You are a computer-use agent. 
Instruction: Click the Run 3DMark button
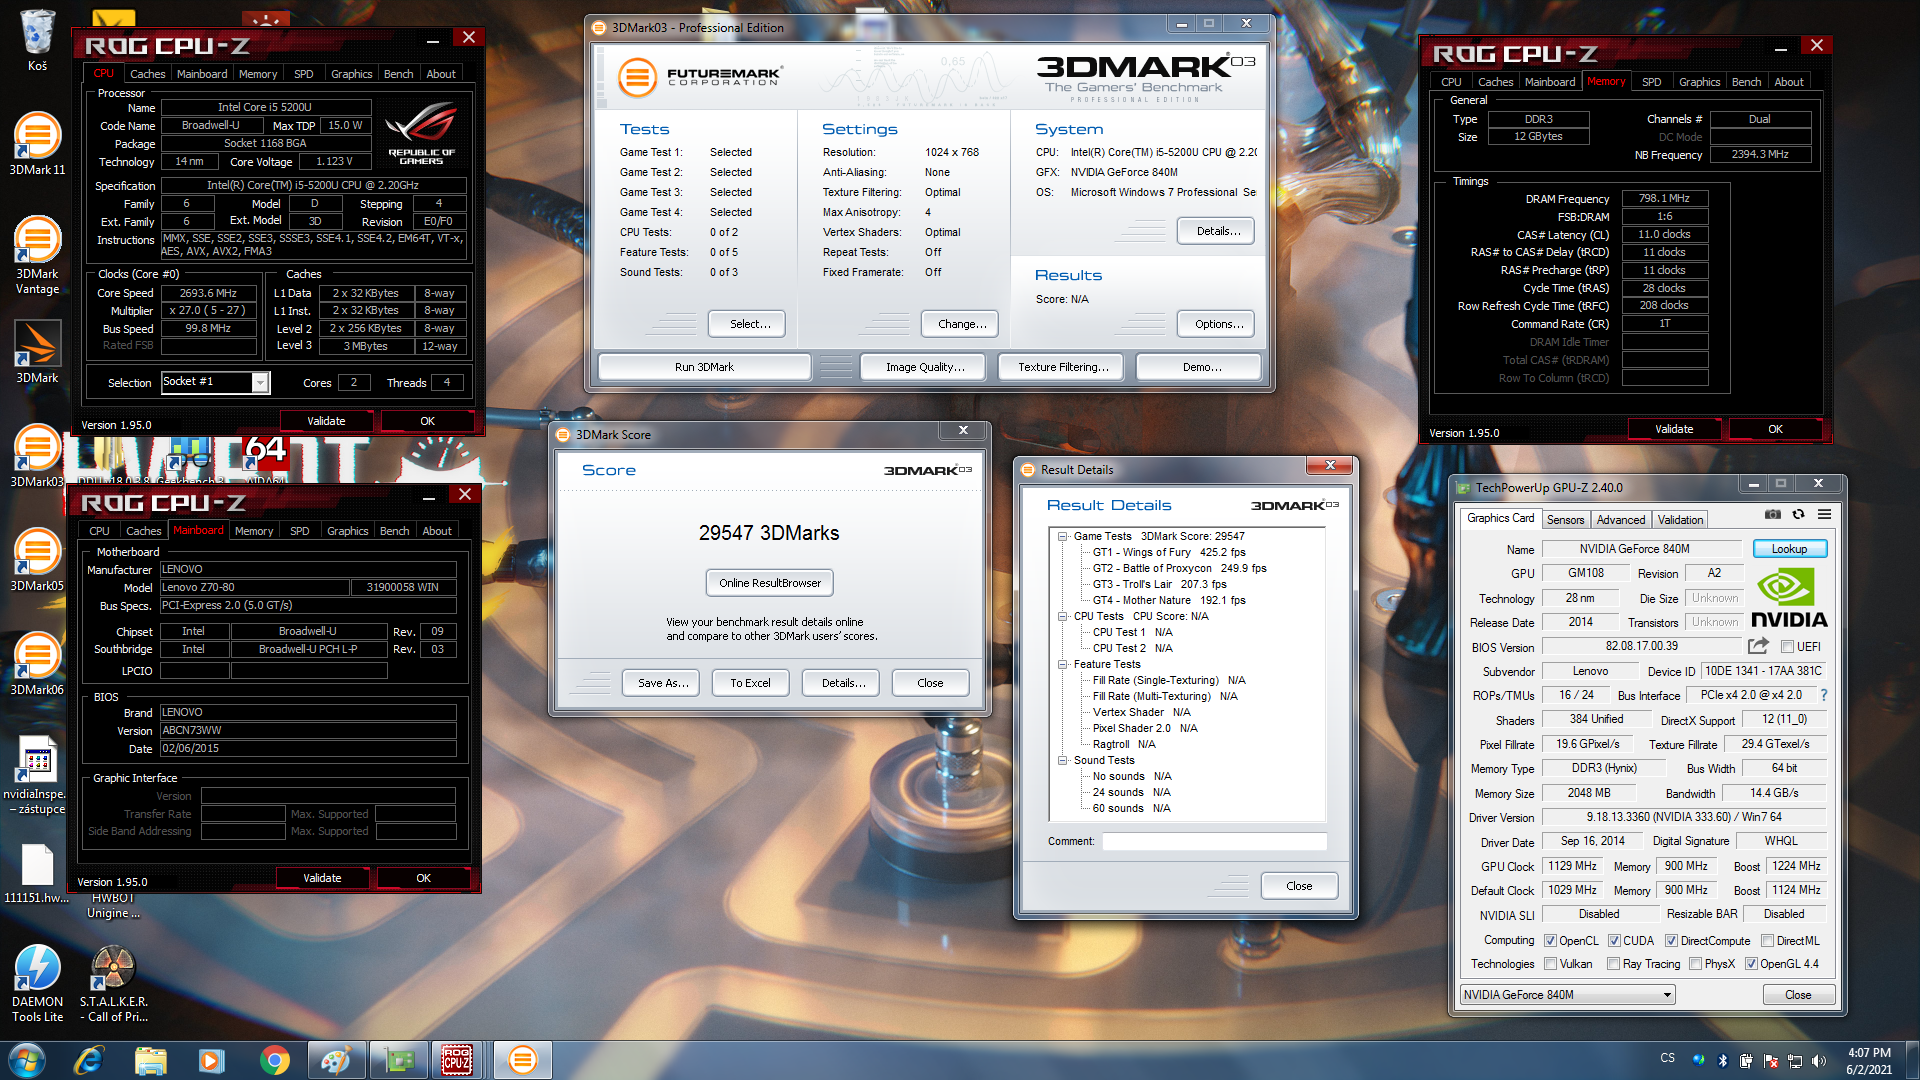pyautogui.click(x=704, y=367)
